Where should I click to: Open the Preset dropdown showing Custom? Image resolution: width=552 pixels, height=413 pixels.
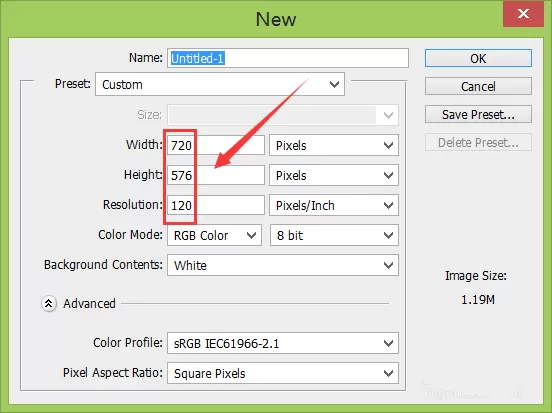click(220, 85)
